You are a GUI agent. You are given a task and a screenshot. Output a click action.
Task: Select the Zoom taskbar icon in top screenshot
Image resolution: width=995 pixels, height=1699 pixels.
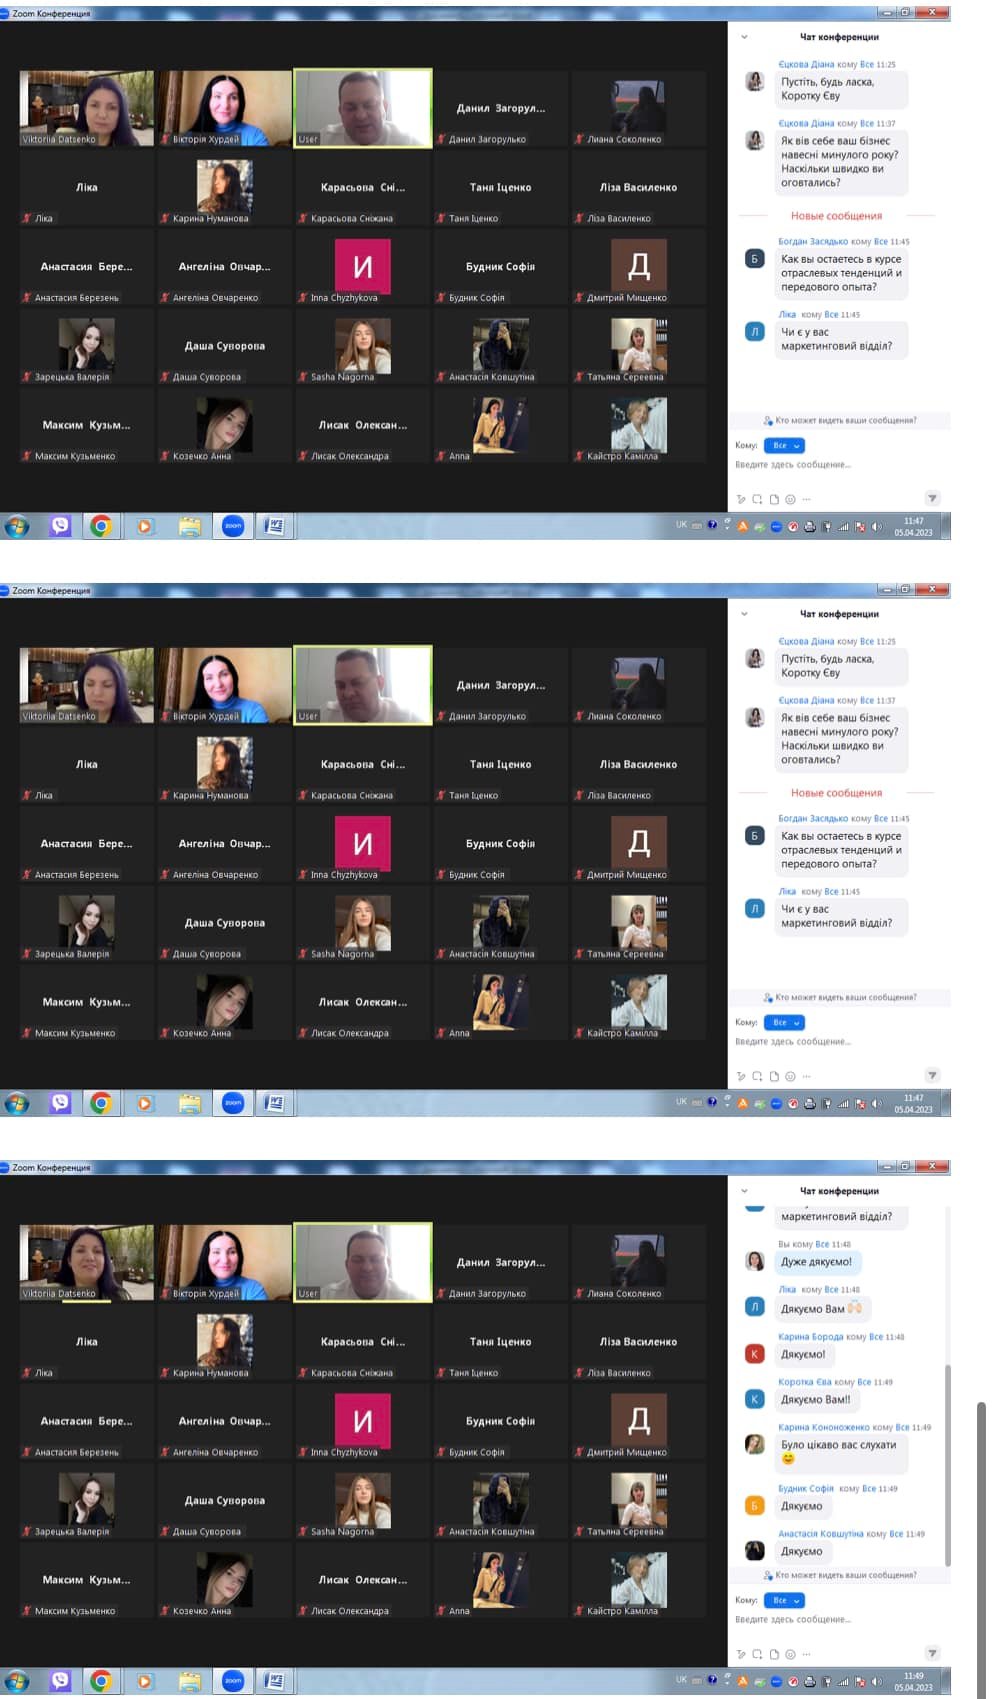(233, 526)
